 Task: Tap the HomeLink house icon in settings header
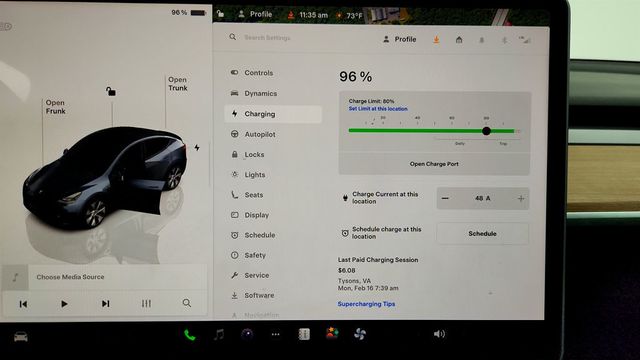point(459,40)
